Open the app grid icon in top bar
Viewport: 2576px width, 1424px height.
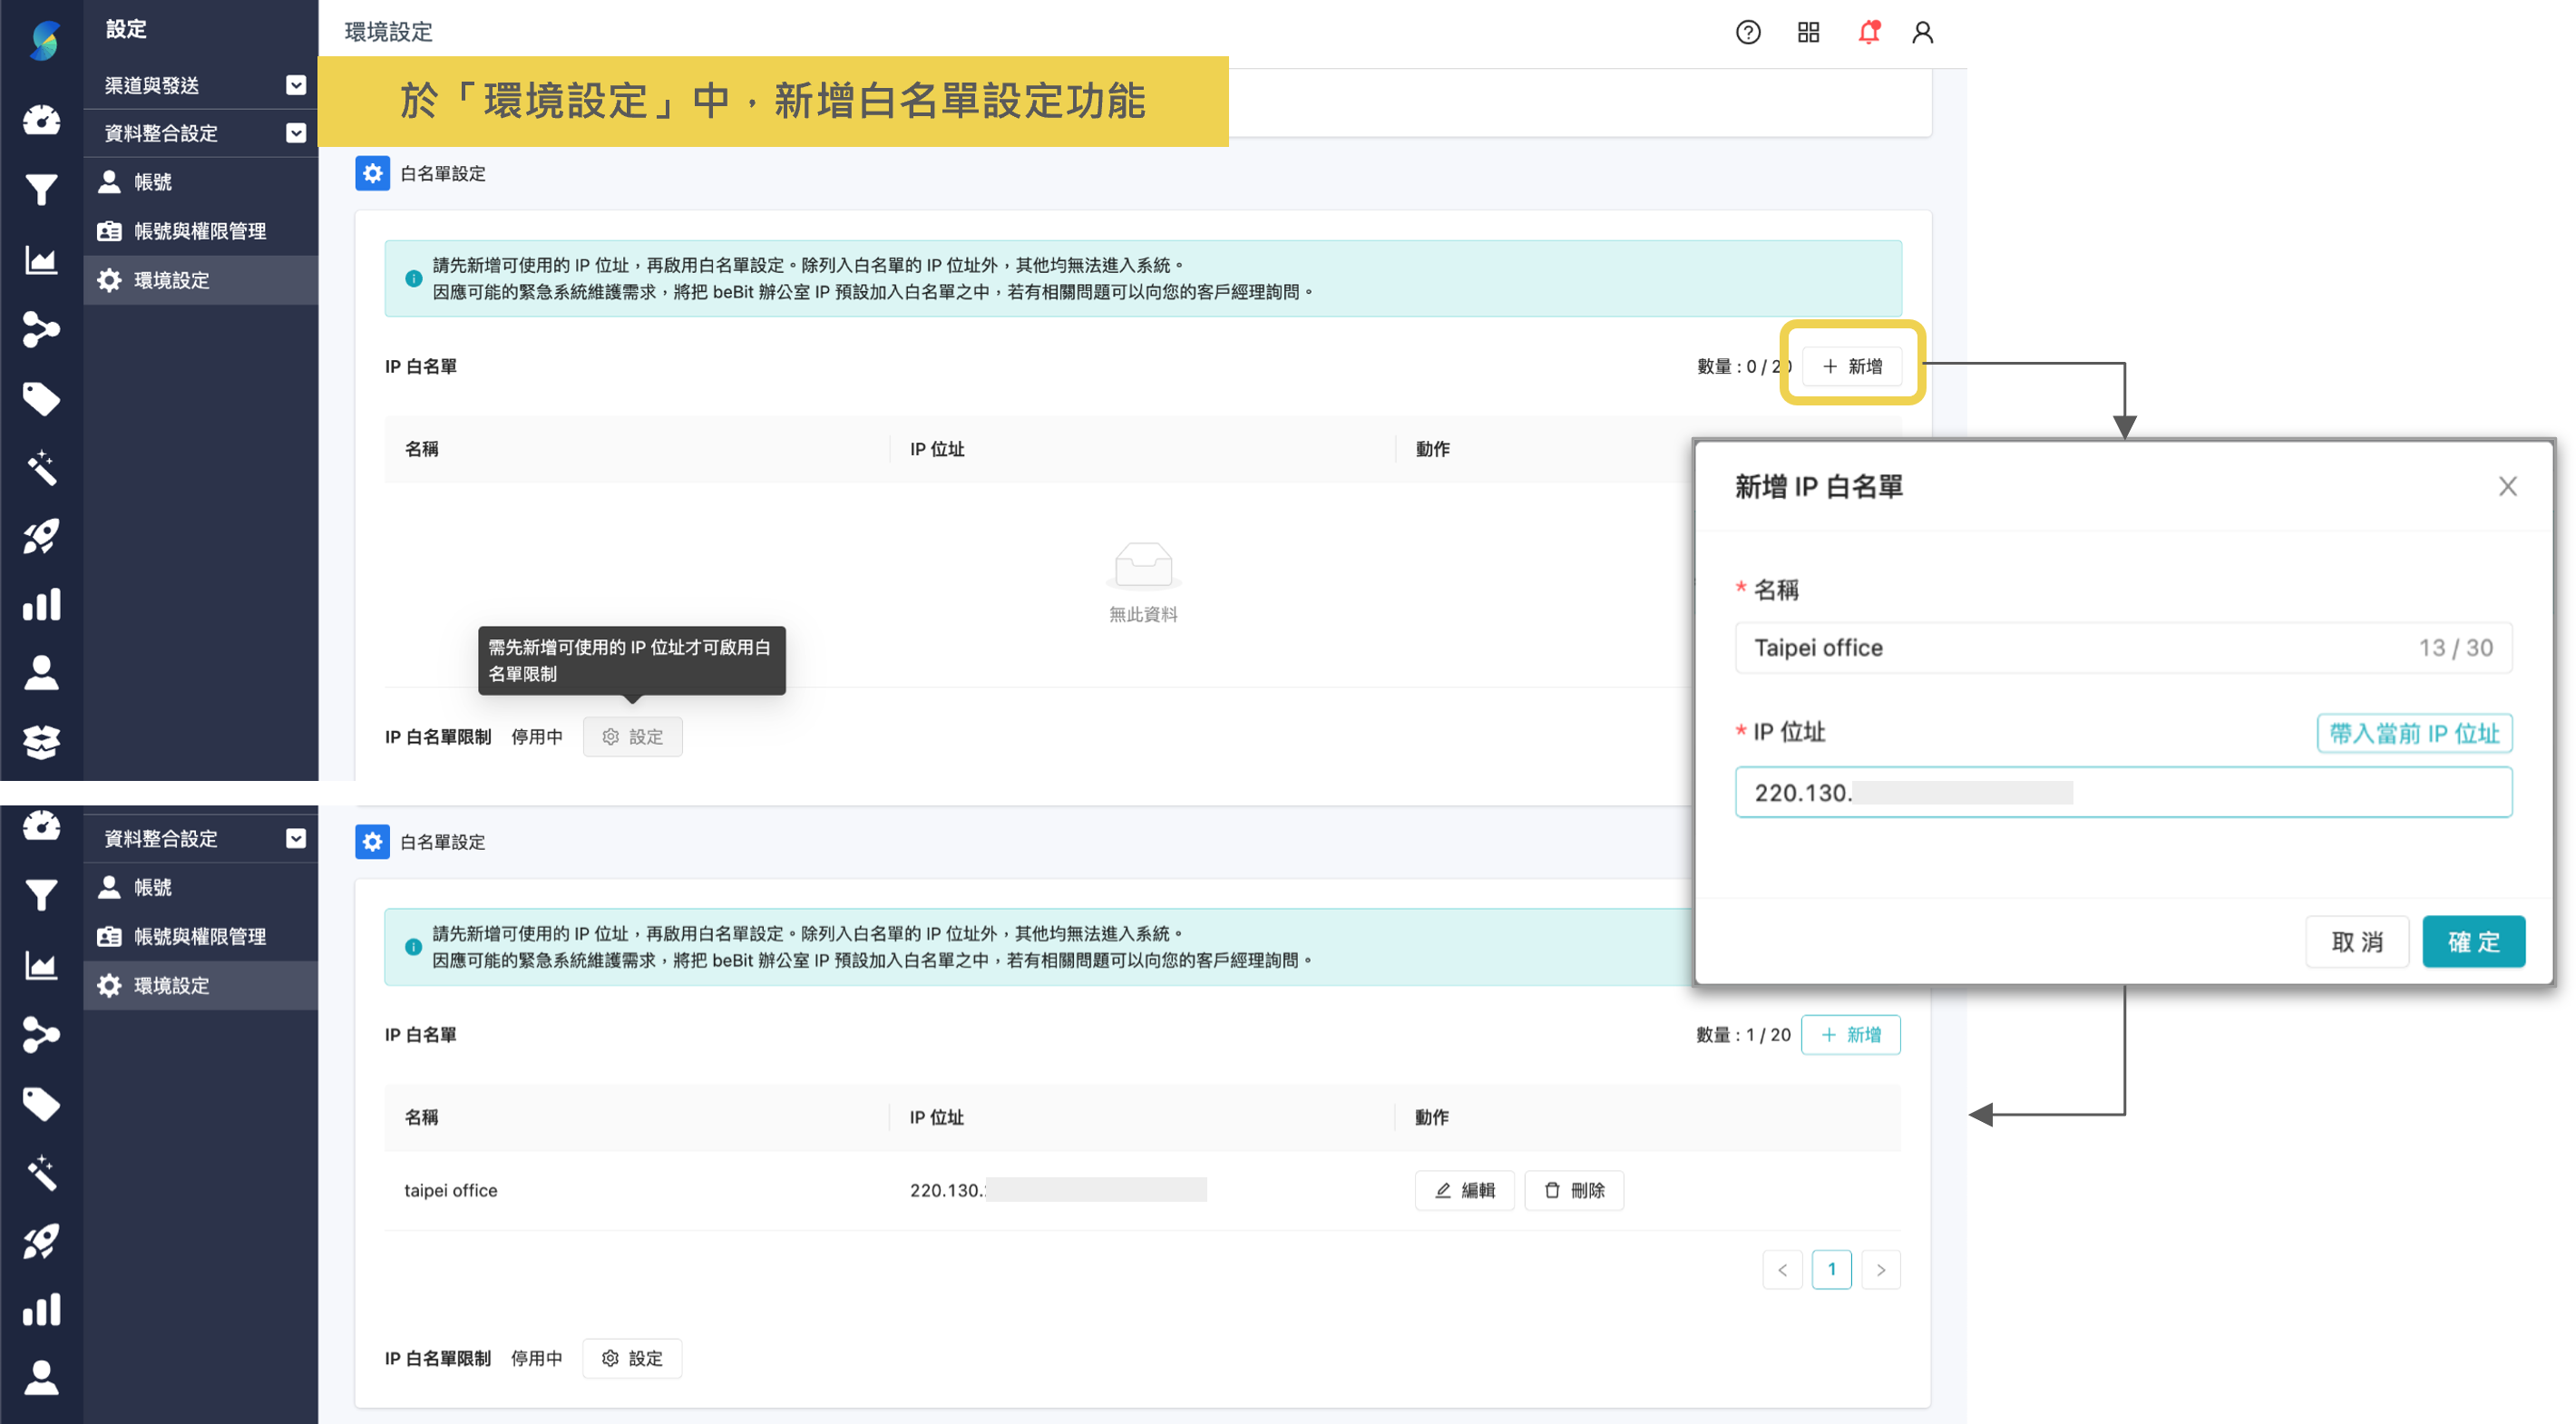[x=1808, y=32]
